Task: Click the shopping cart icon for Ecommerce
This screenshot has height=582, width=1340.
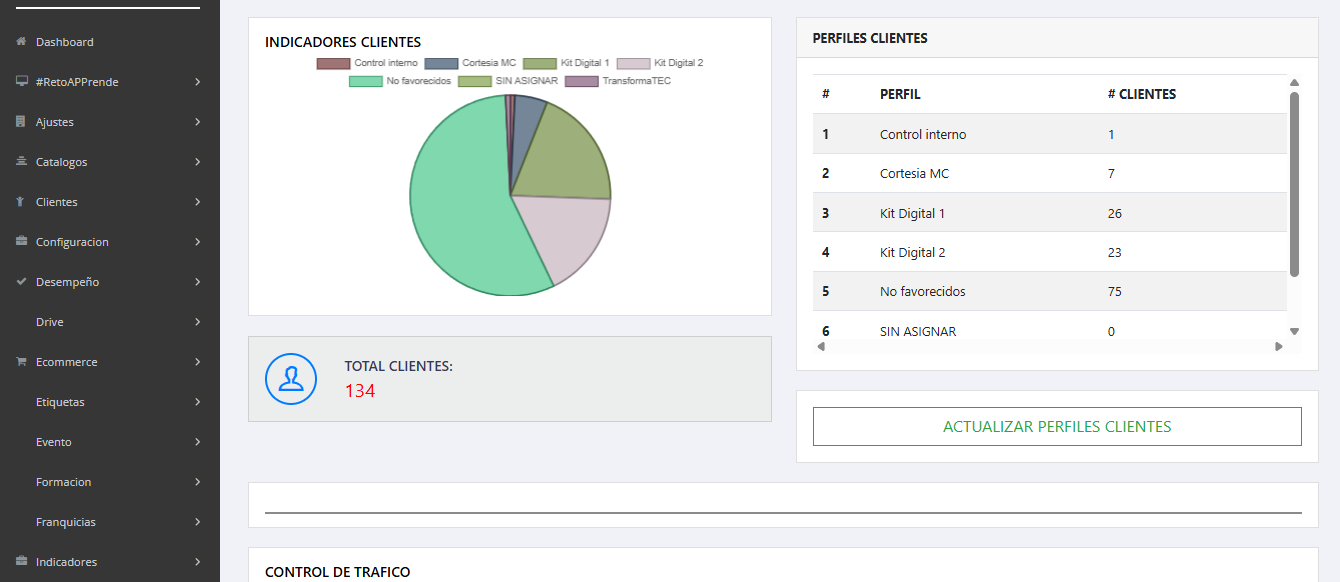Action: pyautogui.click(x=21, y=362)
